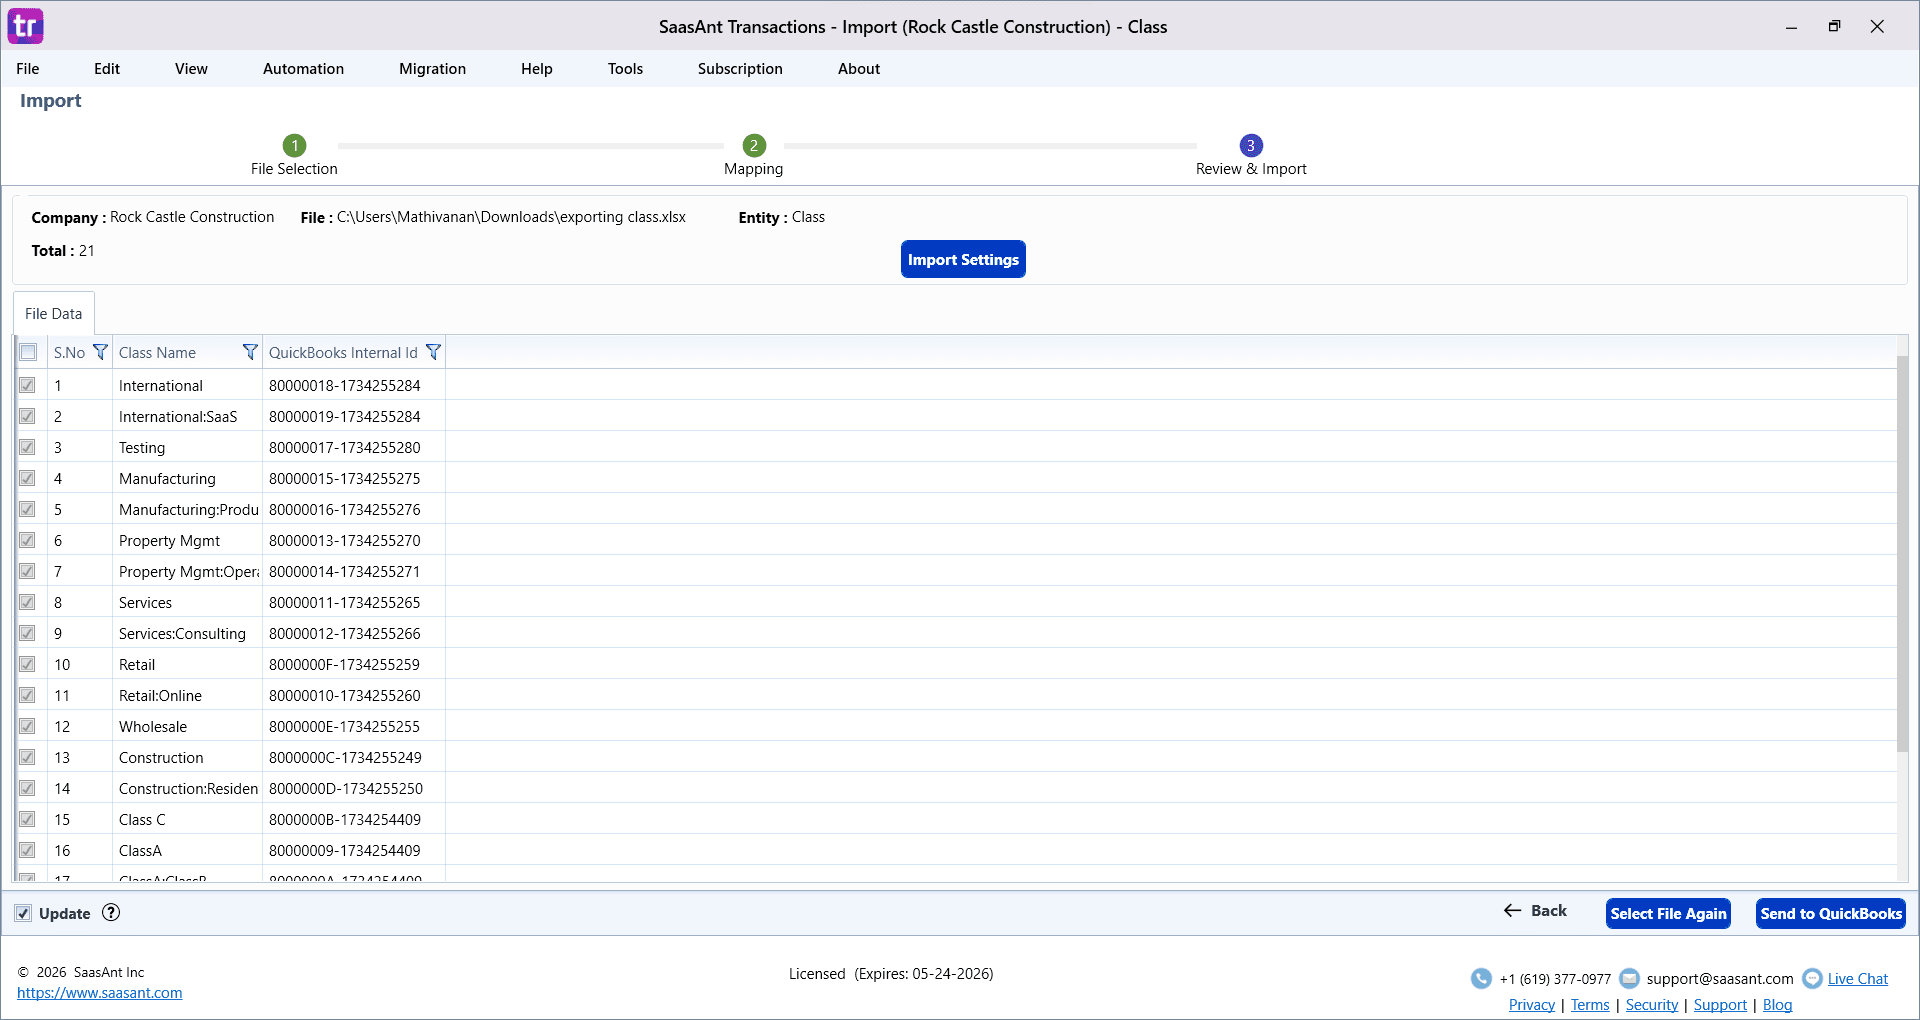
Task: Open the Class Name column filter icon
Action: (250, 352)
